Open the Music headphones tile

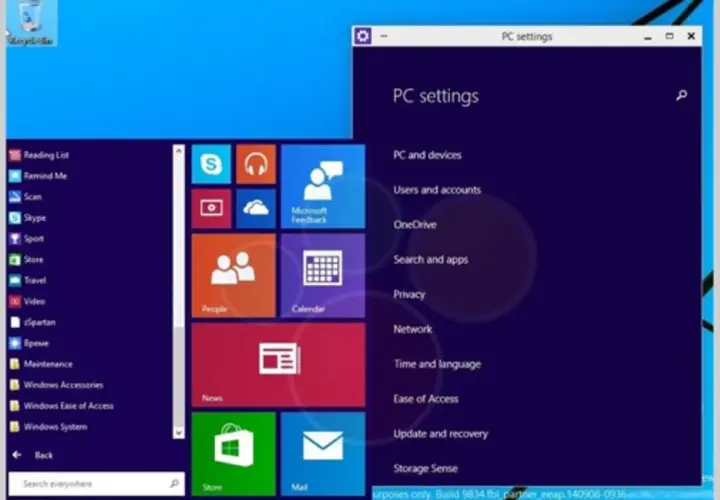(x=256, y=164)
